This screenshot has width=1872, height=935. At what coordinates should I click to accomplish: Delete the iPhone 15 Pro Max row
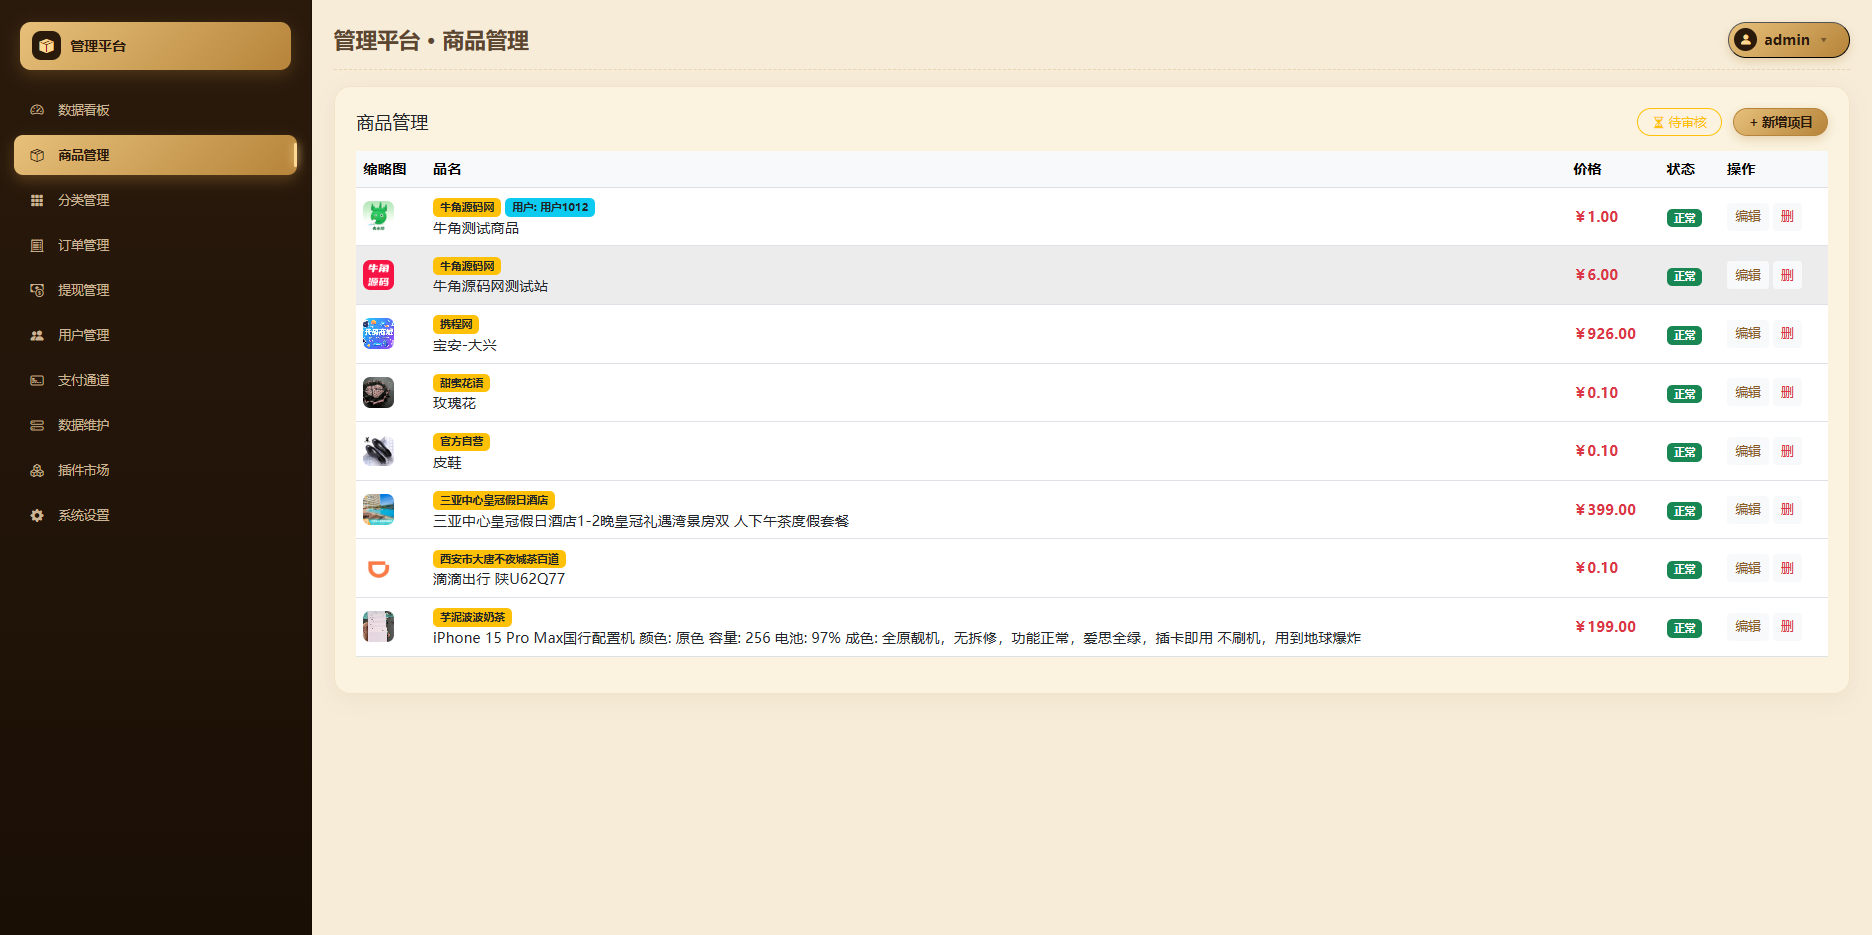[x=1787, y=626]
